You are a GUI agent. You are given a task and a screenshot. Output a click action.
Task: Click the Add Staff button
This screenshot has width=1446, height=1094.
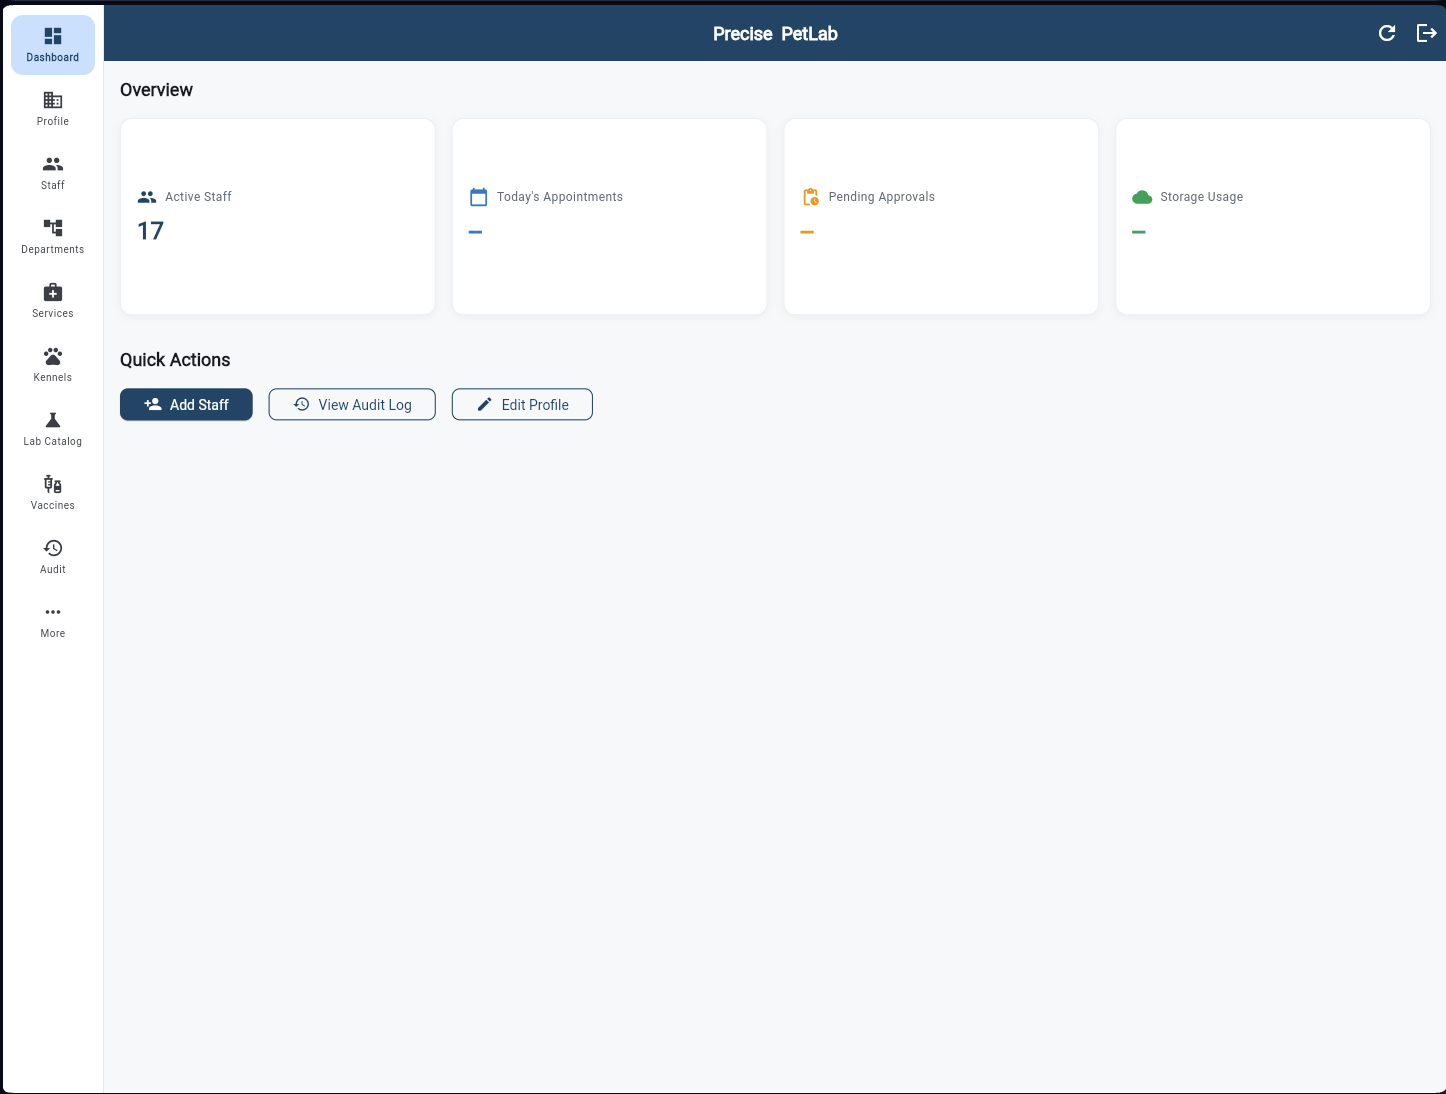[x=186, y=404]
